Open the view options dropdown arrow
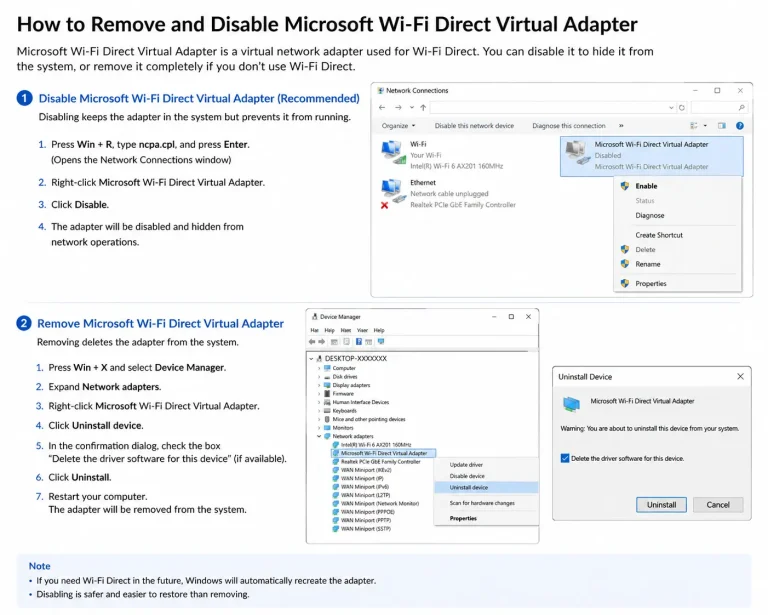Viewport: 768px width, 615px height. pos(705,126)
